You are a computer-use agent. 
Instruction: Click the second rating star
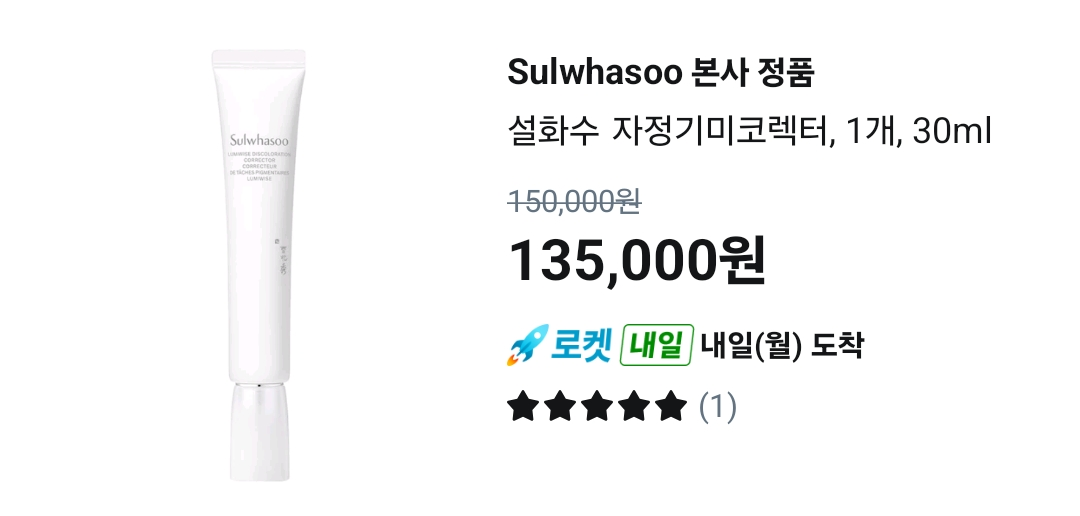tap(560, 406)
